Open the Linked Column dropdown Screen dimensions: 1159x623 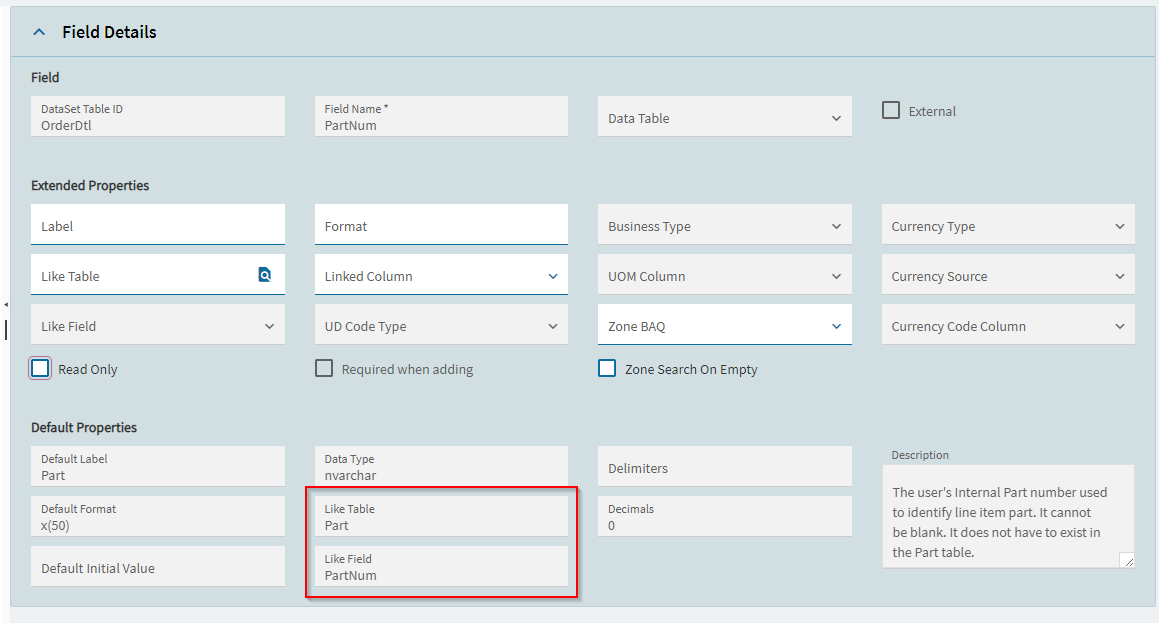pyautogui.click(x=441, y=275)
